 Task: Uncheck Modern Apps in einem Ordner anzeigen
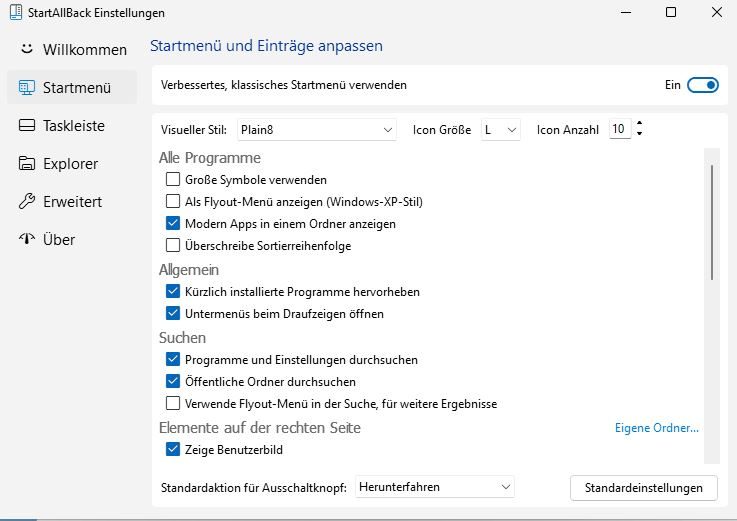click(x=173, y=224)
